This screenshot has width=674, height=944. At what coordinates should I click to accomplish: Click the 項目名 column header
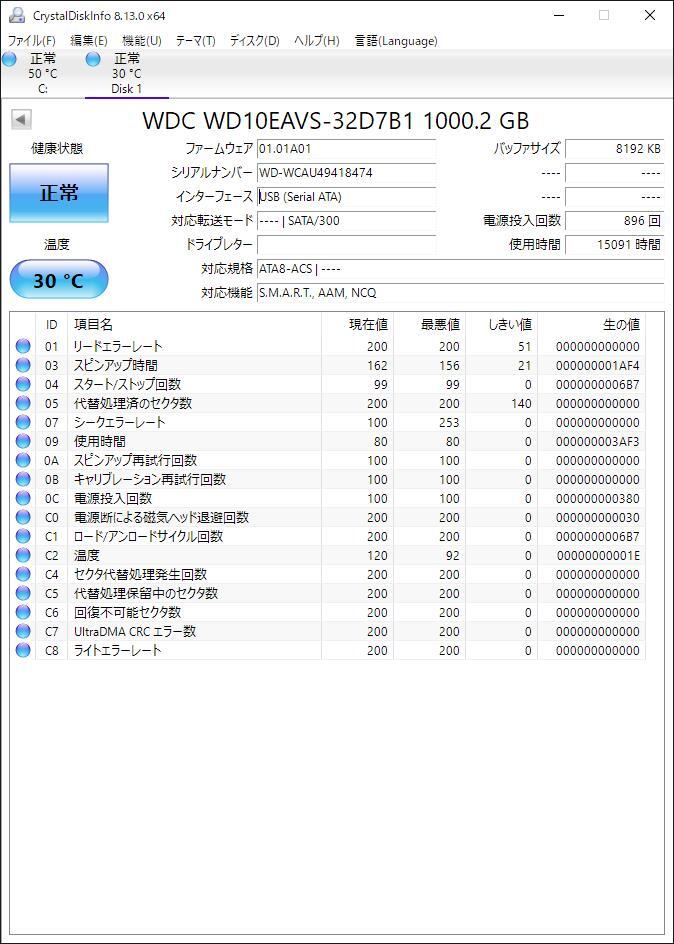pos(194,325)
